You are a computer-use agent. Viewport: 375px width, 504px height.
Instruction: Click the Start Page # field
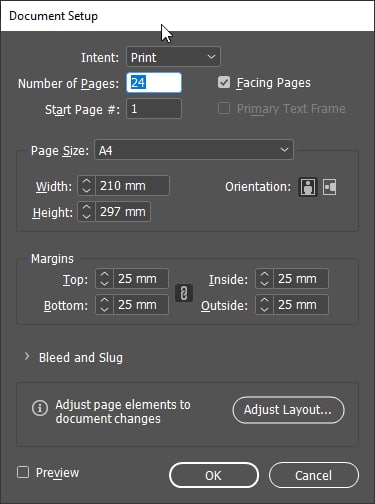coord(154,109)
